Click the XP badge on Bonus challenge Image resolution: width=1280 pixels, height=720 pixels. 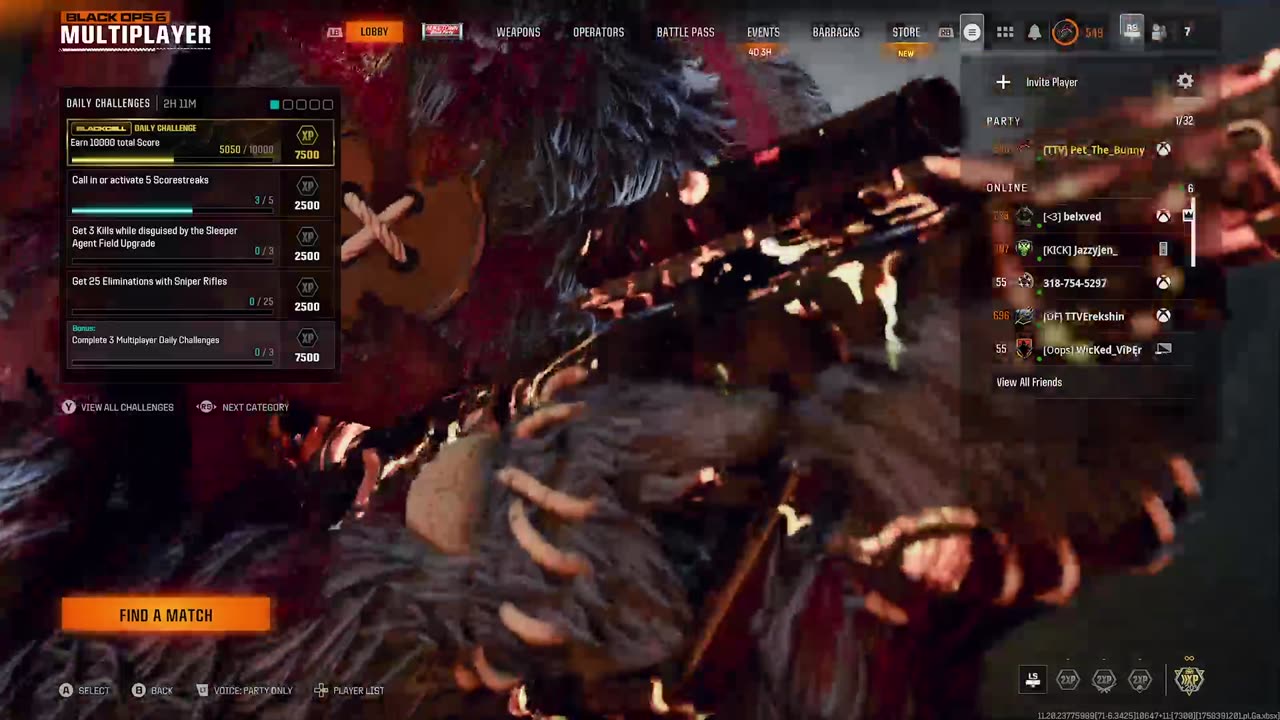(307, 338)
